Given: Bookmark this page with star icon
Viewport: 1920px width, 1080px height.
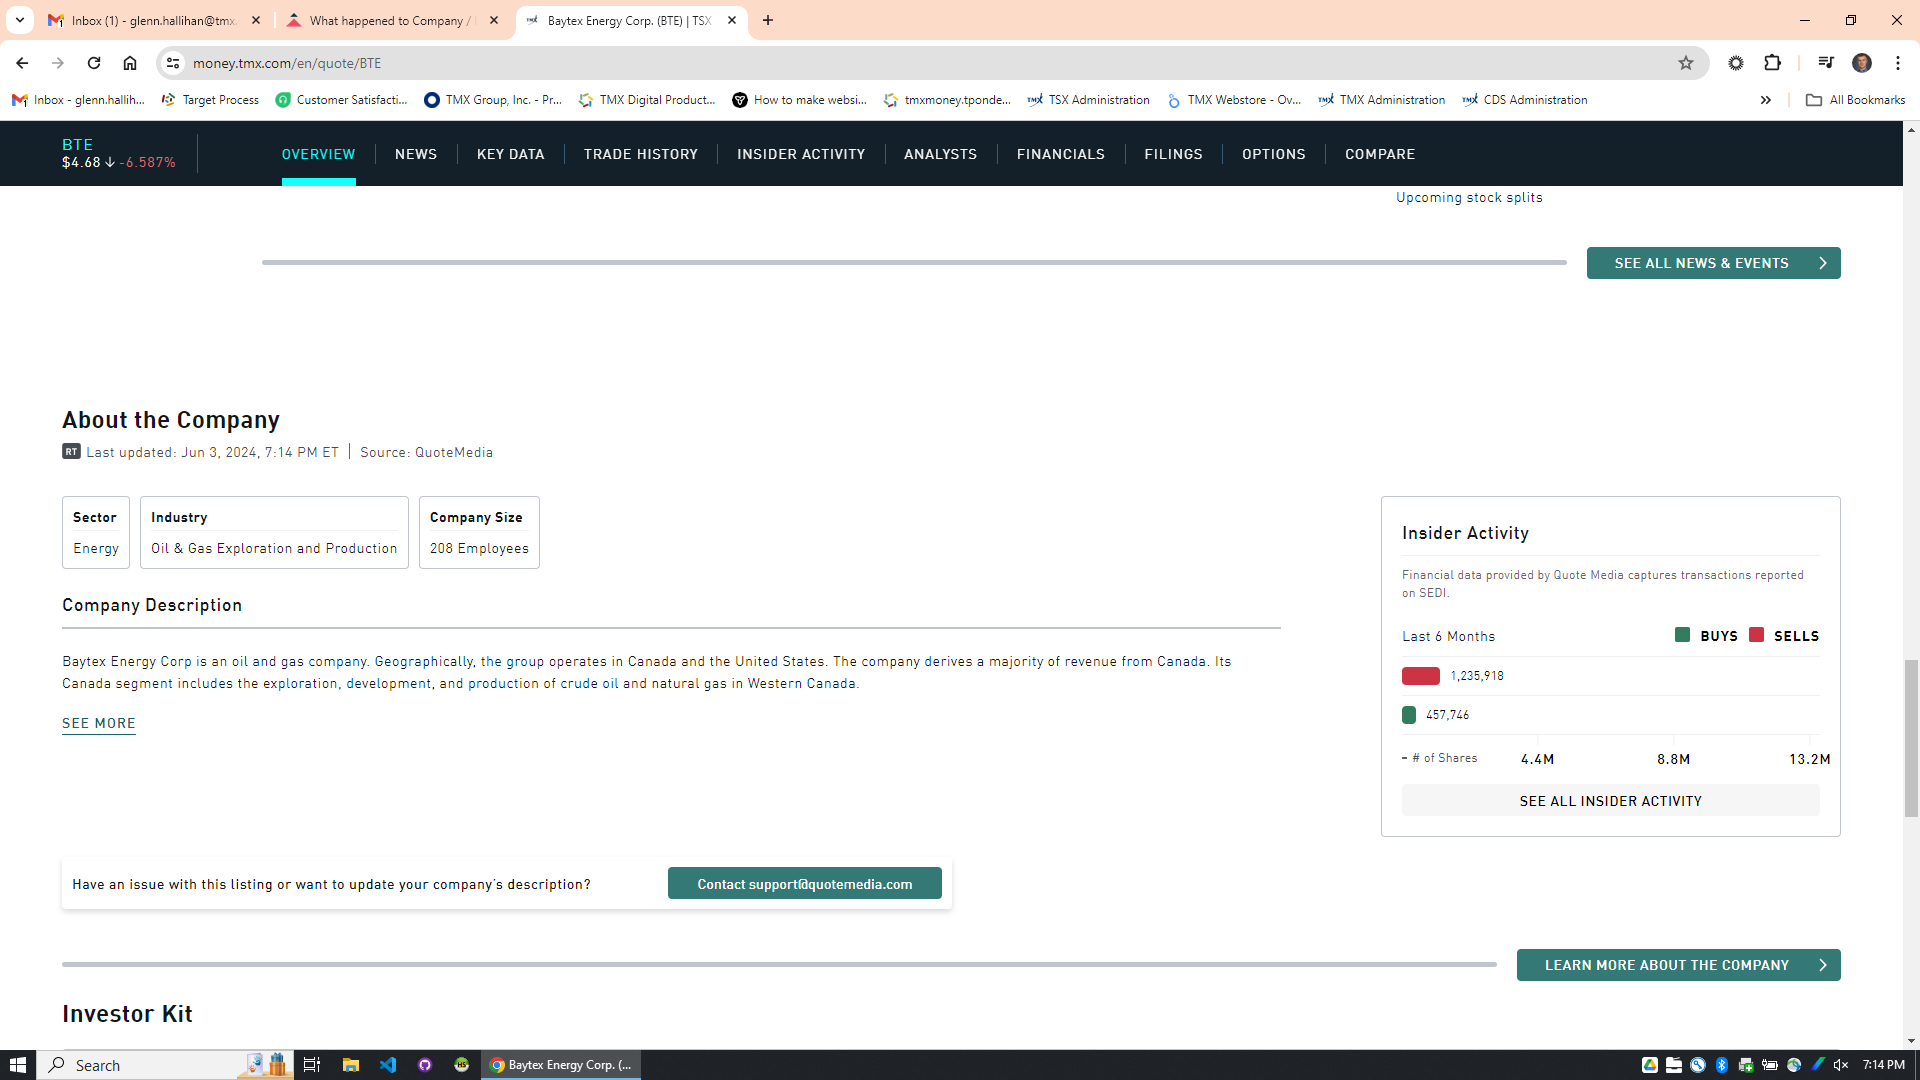Looking at the screenshot, I should point(1686,63).
